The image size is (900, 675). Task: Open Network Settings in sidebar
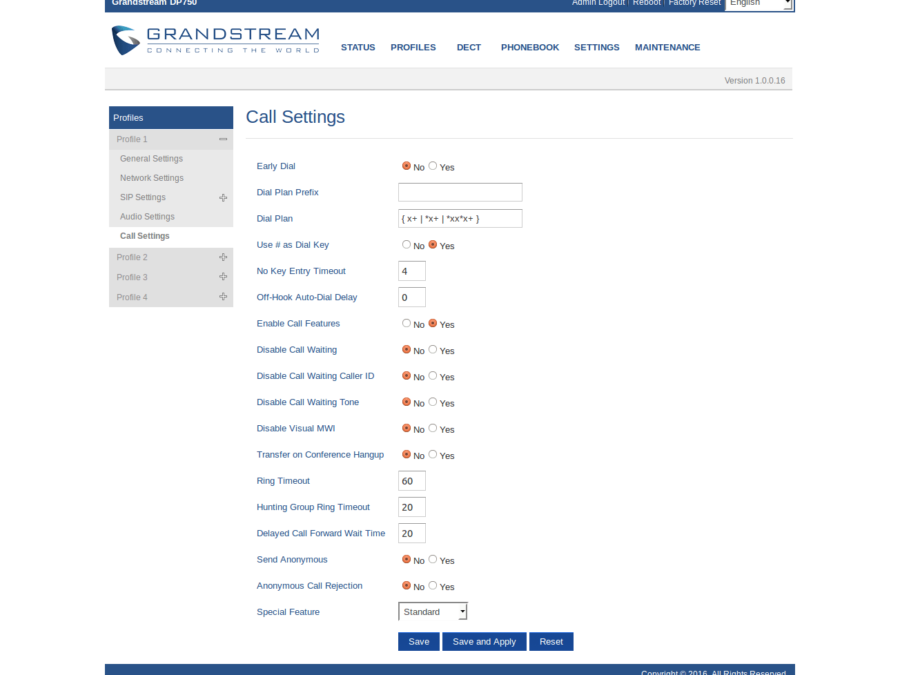point(152,178)
